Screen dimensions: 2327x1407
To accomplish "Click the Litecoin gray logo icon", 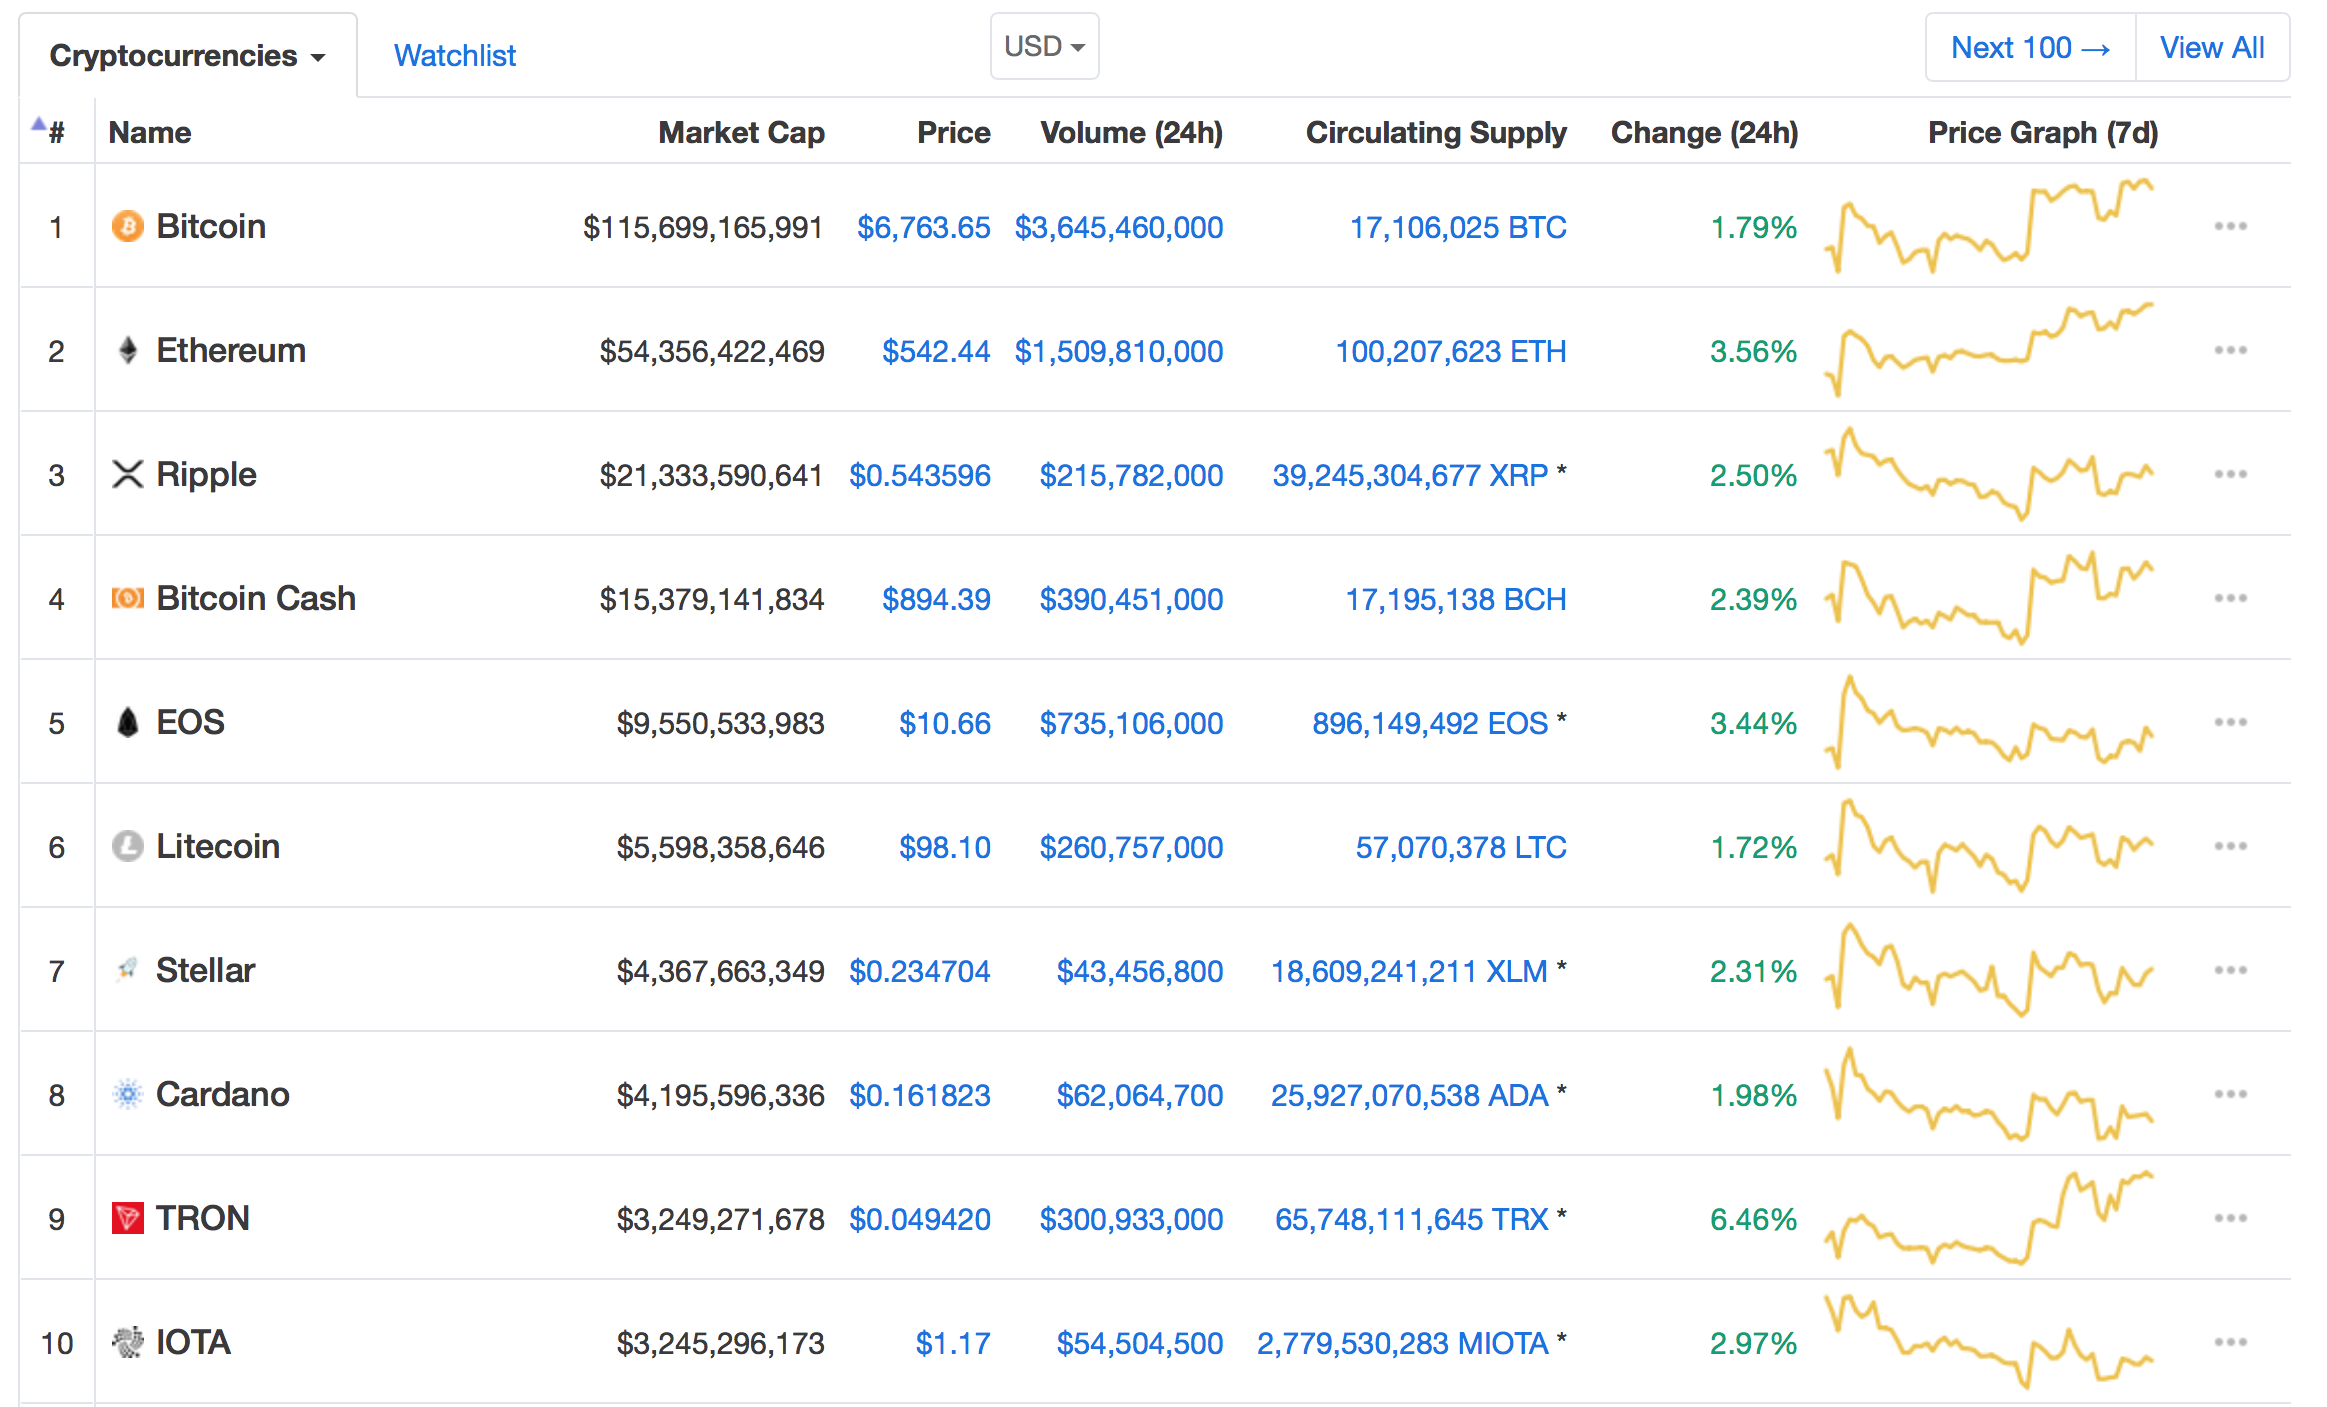I will coord(127,846).
